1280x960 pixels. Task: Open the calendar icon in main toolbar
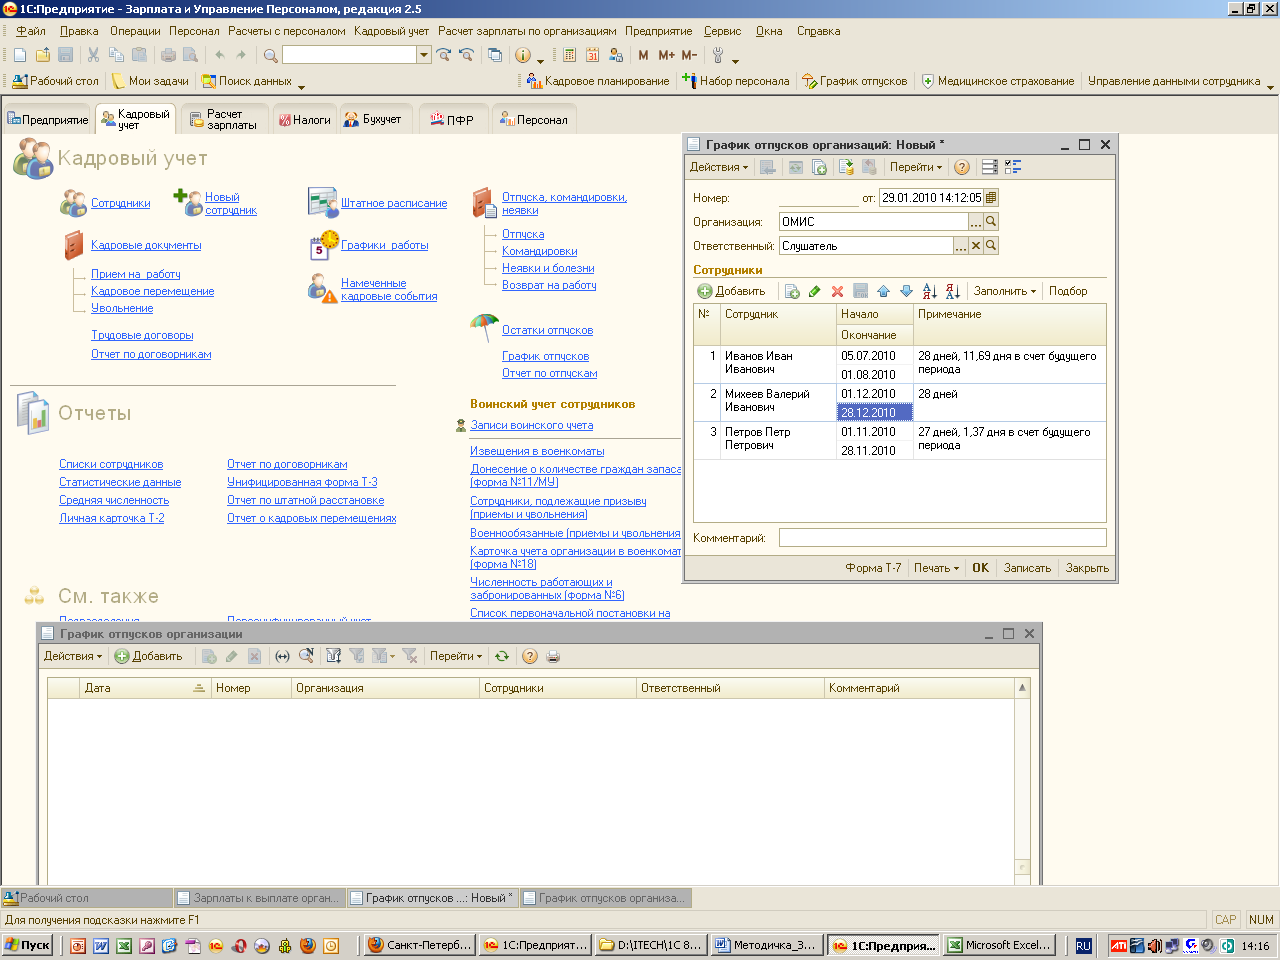pyautogui.click(x=593, y=55)
